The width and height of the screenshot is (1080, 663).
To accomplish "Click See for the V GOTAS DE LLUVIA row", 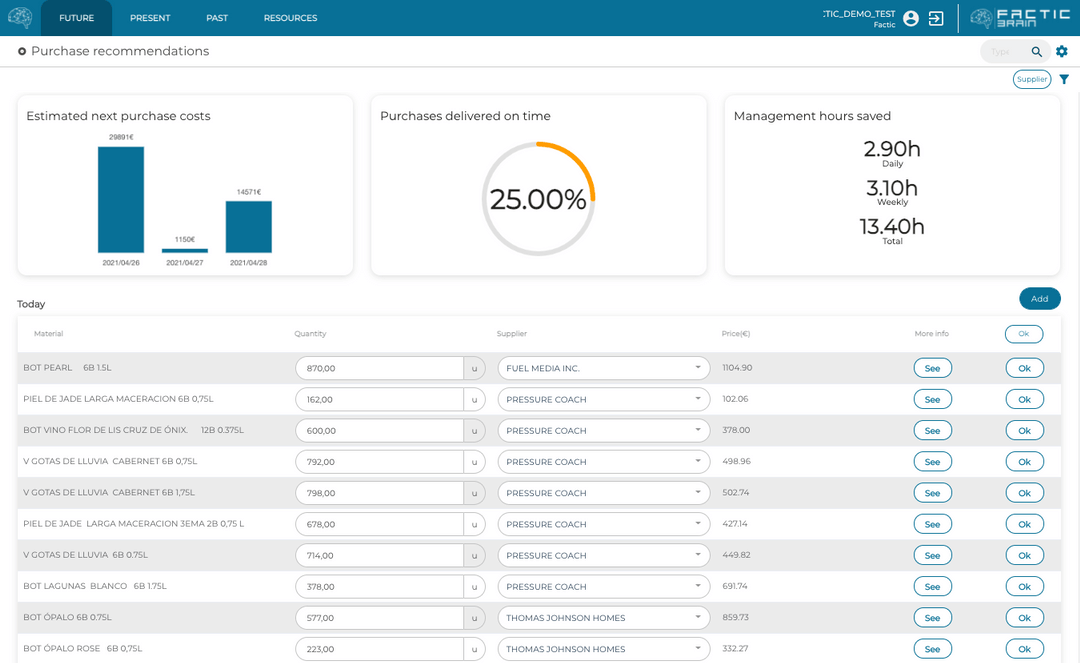I will pos(932,461).
